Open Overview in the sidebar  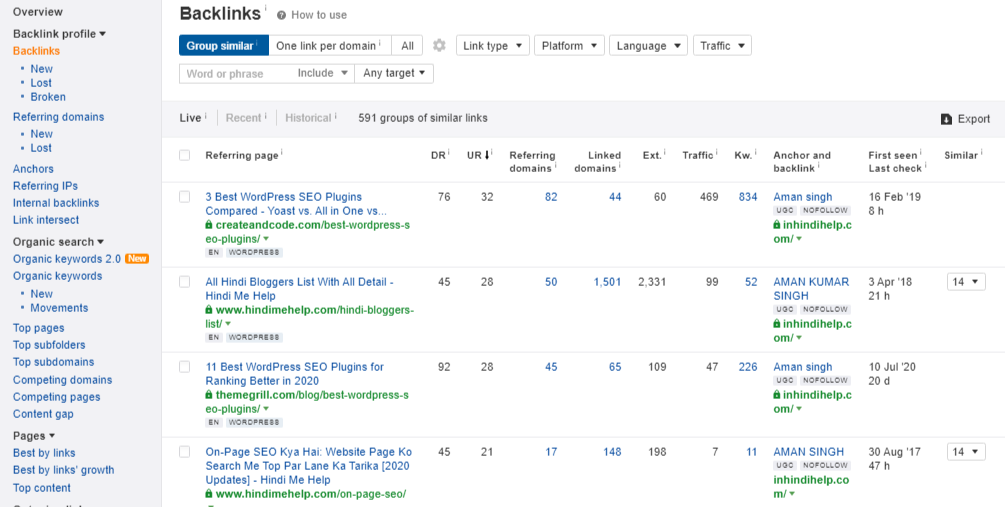click(38, 12)
